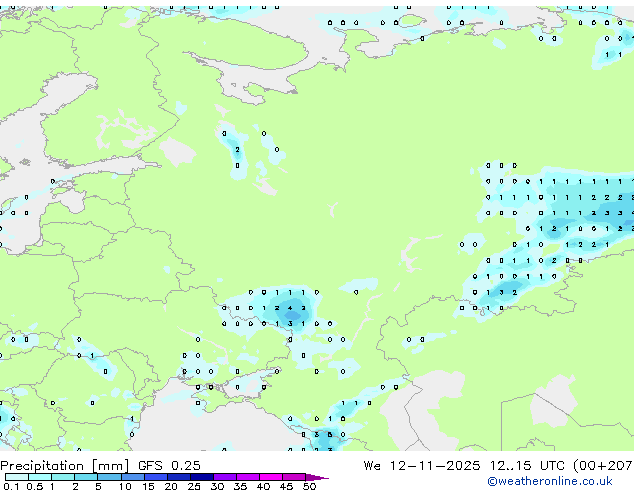Click the 10 legend scale label

pyautogui.click(x=125, y=486)
